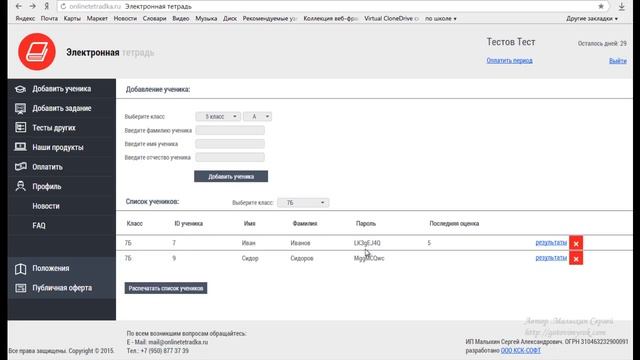Open the Видео bookmark
This screenshot has height=360, width=640.
181,19
